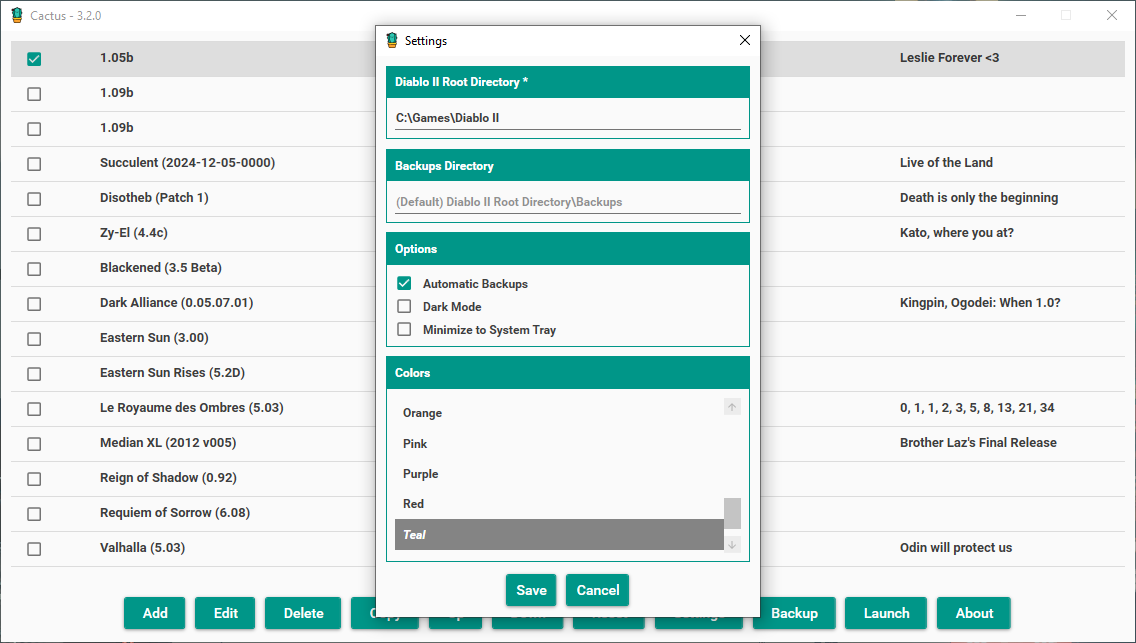Close the Settings dialog with the X
The image size is (1136, 643).
[745, 41]
